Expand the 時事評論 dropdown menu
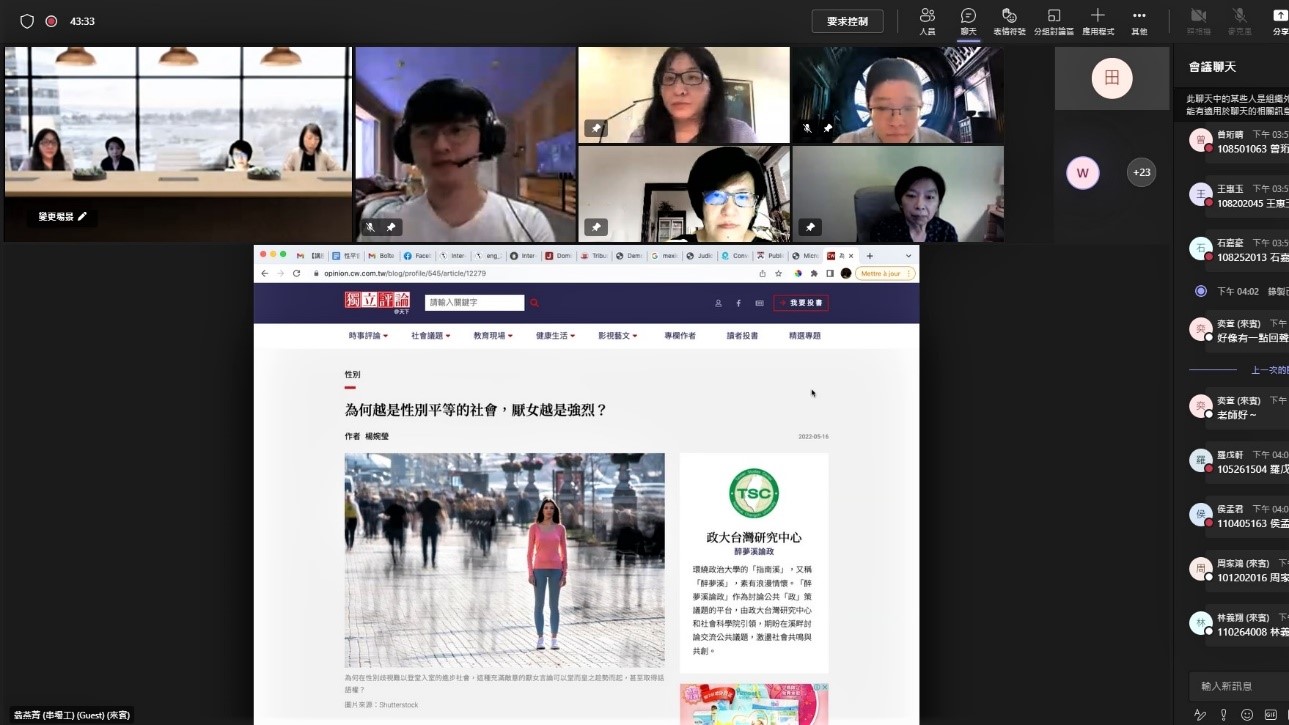 click(x=368, y=336)
